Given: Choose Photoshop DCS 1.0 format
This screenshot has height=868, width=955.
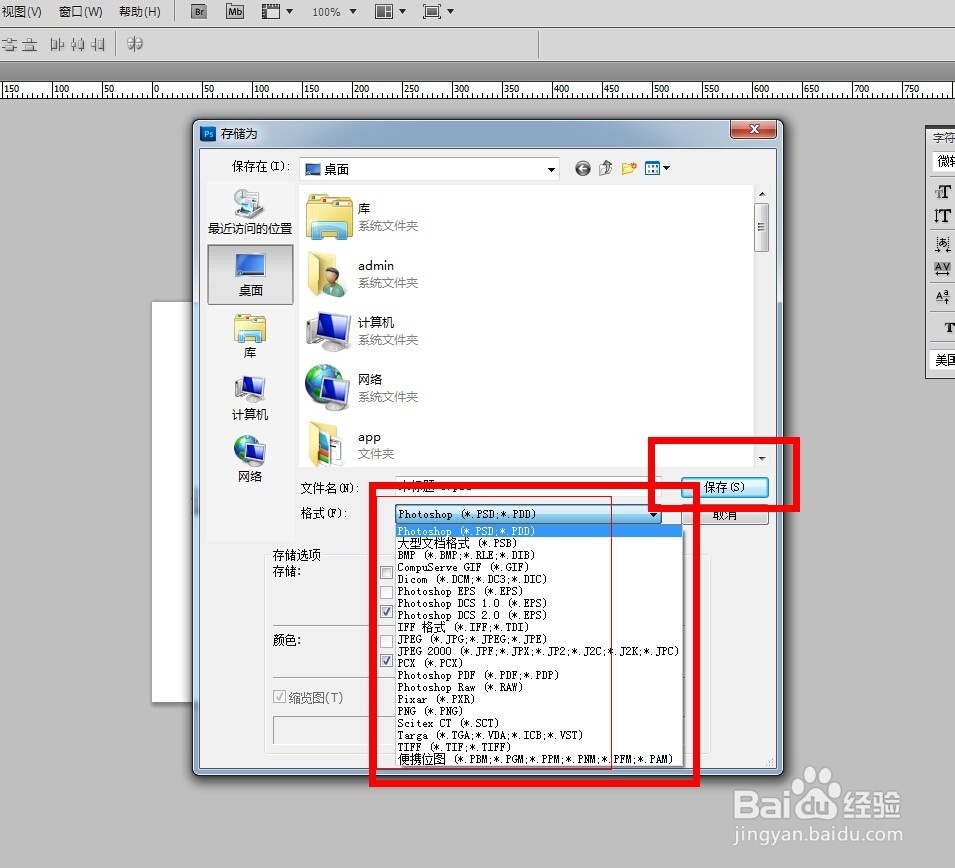Looking at the screenshot, I should pos(538,603).
